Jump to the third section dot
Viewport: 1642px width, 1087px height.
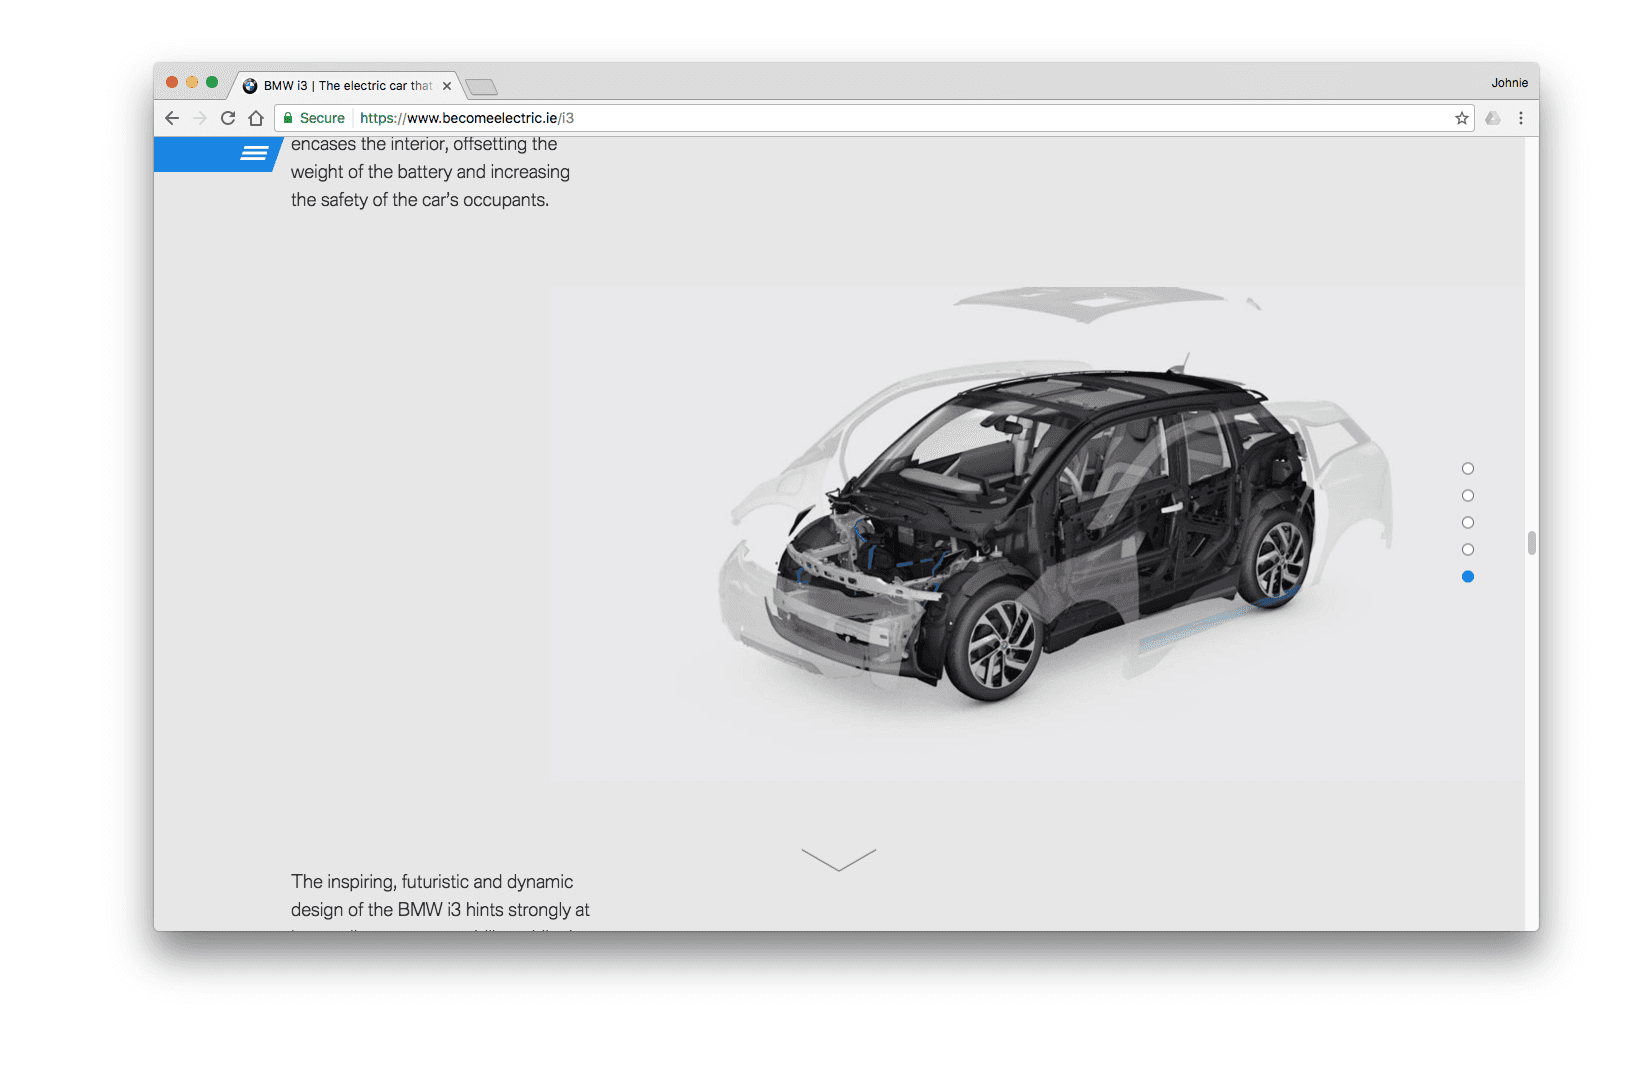[x=1468, y=523]
